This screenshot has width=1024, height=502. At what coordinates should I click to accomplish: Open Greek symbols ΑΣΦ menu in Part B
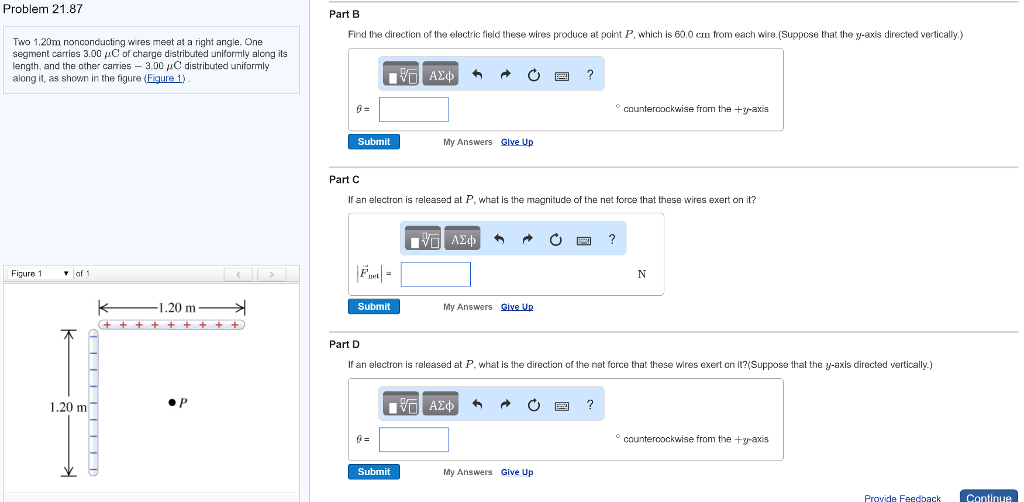(440, 75)
